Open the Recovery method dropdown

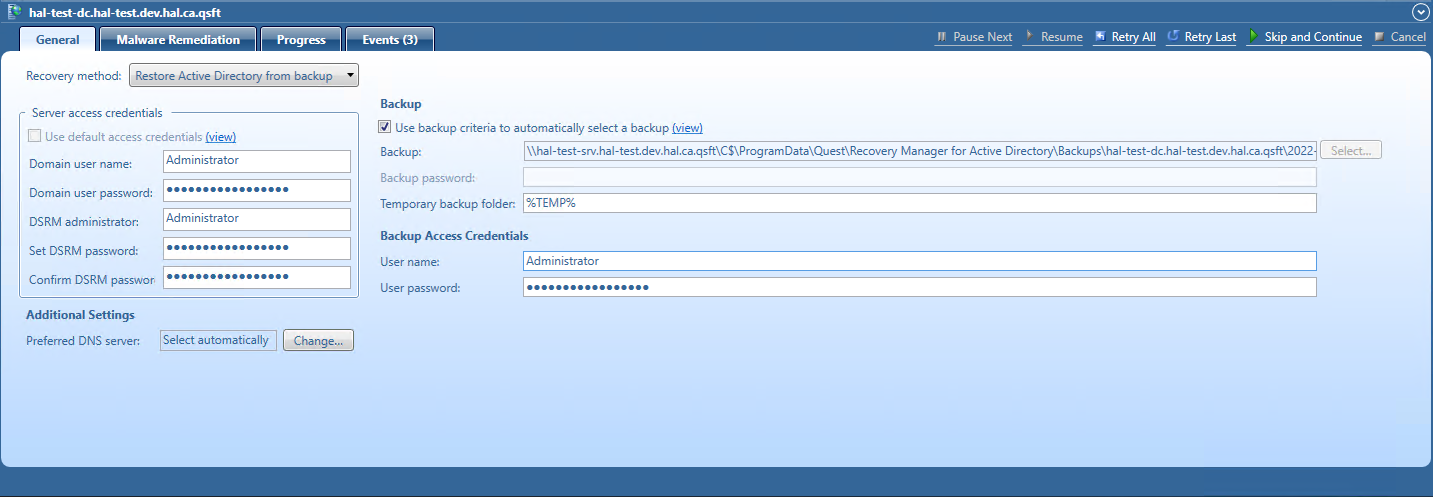point(244,76)
